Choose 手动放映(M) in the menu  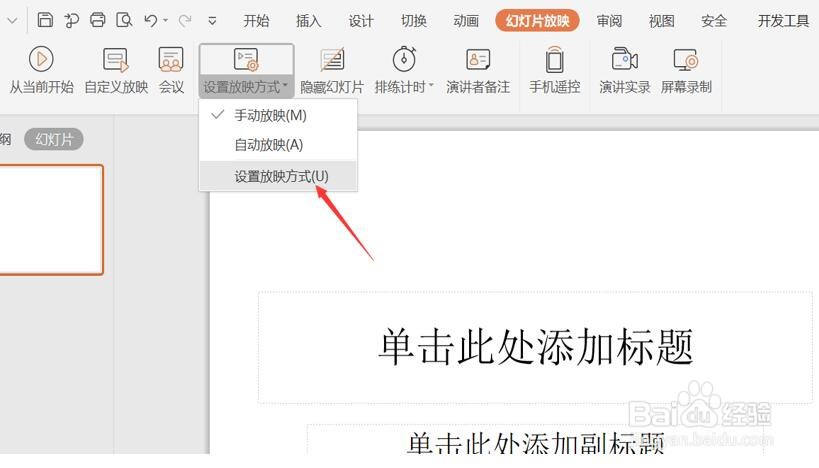[x=278, y=115]
